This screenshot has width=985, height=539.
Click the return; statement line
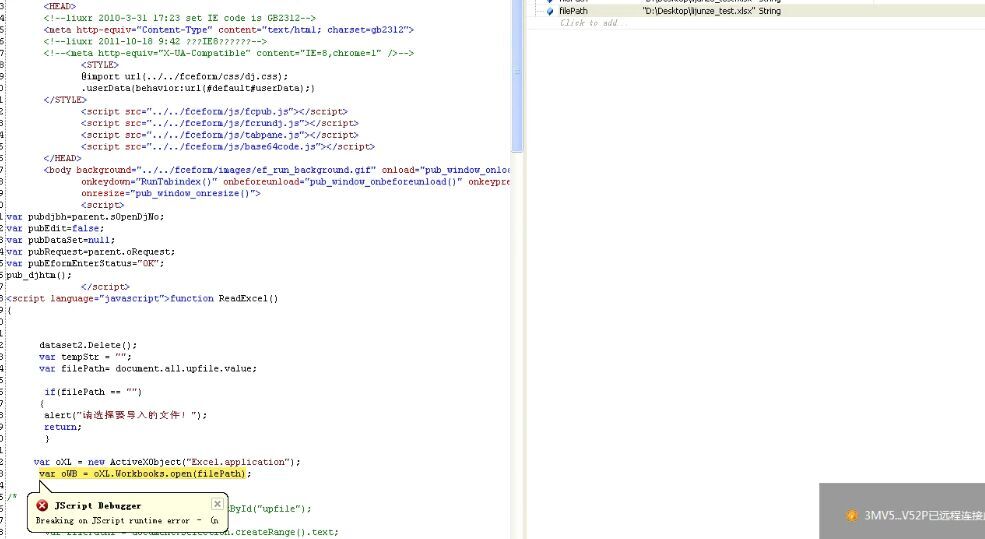point(63,427)
